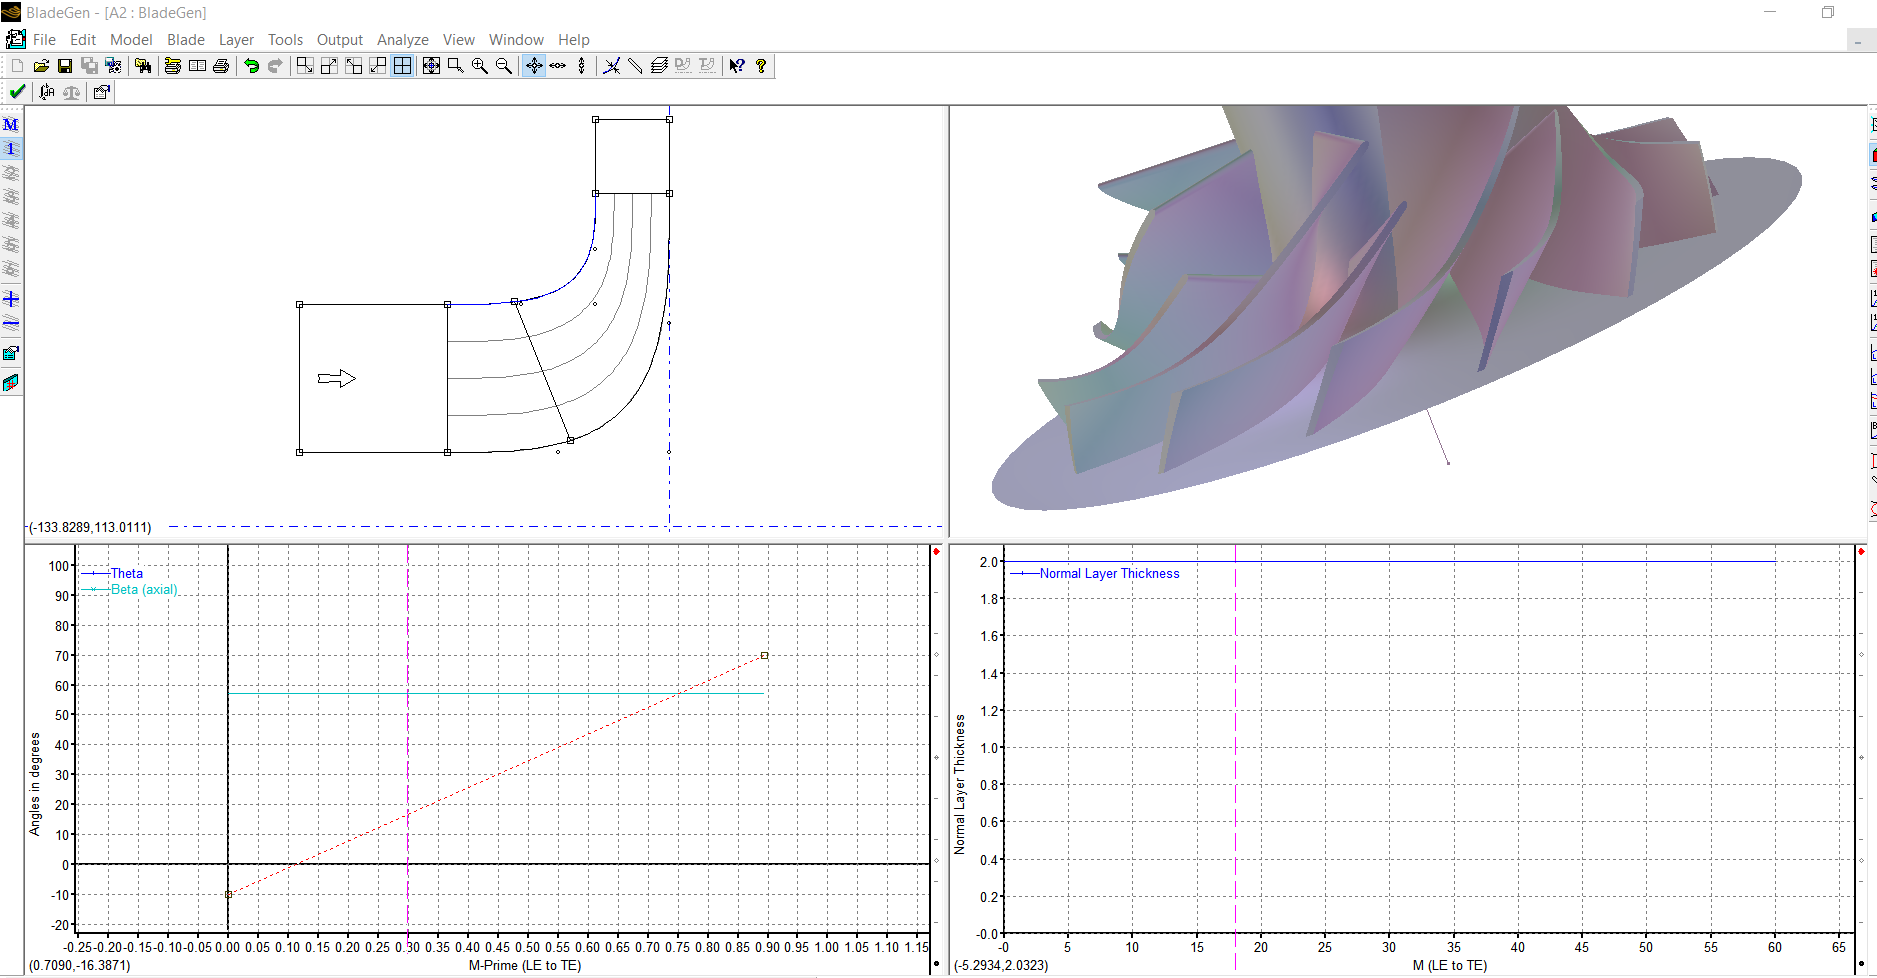This screenshot has width=1877, height=978.
Task: Click the Theta legend label
Action: tap(127, 573)
